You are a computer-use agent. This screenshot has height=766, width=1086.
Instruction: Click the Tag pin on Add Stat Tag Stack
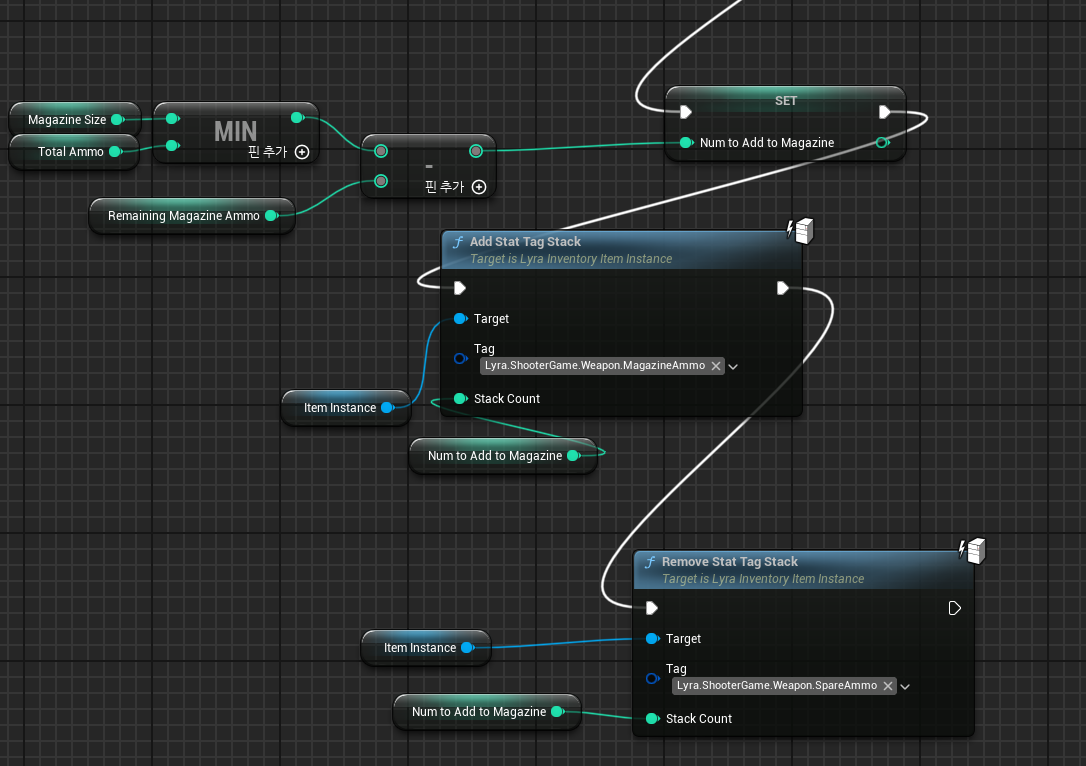[461, 358]
